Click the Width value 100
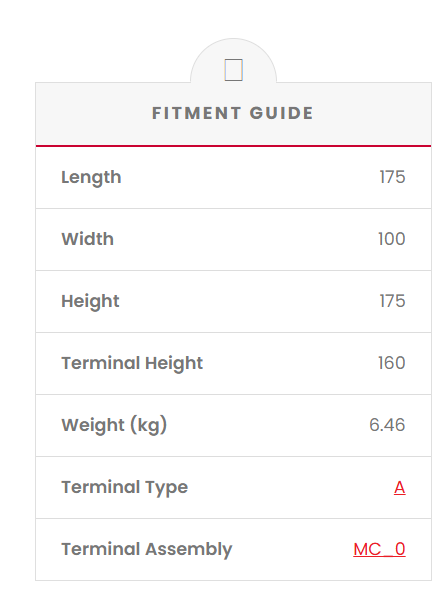 (392, 239)
